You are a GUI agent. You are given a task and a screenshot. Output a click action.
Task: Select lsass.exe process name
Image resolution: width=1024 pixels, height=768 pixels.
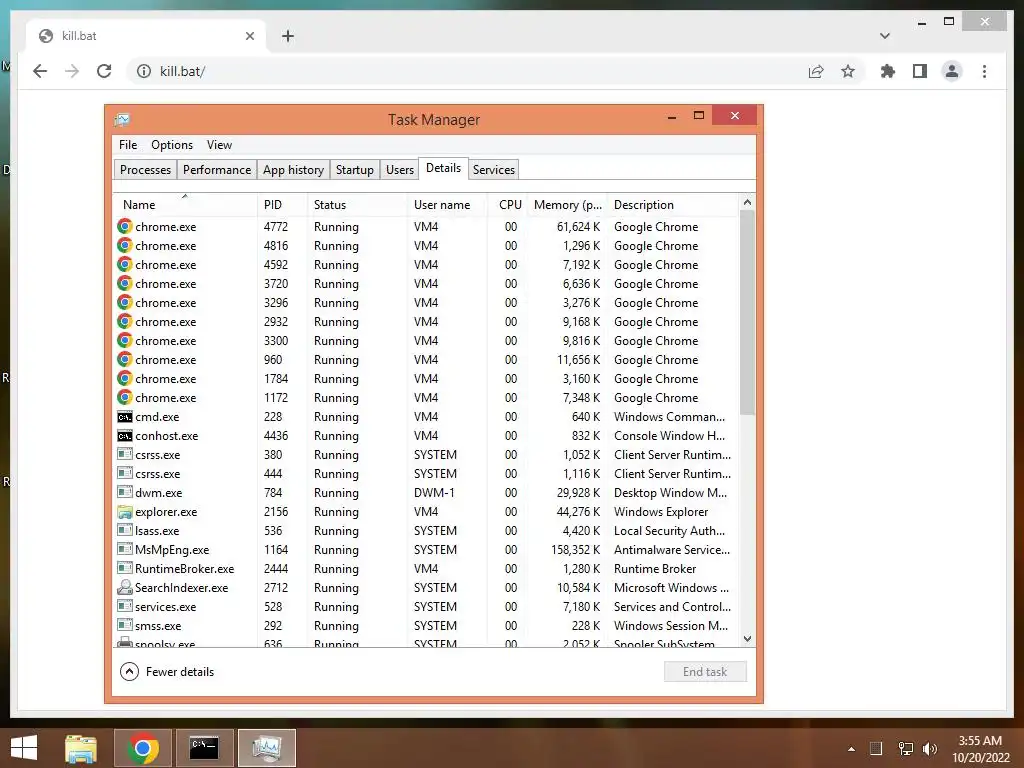pos(157,531)
